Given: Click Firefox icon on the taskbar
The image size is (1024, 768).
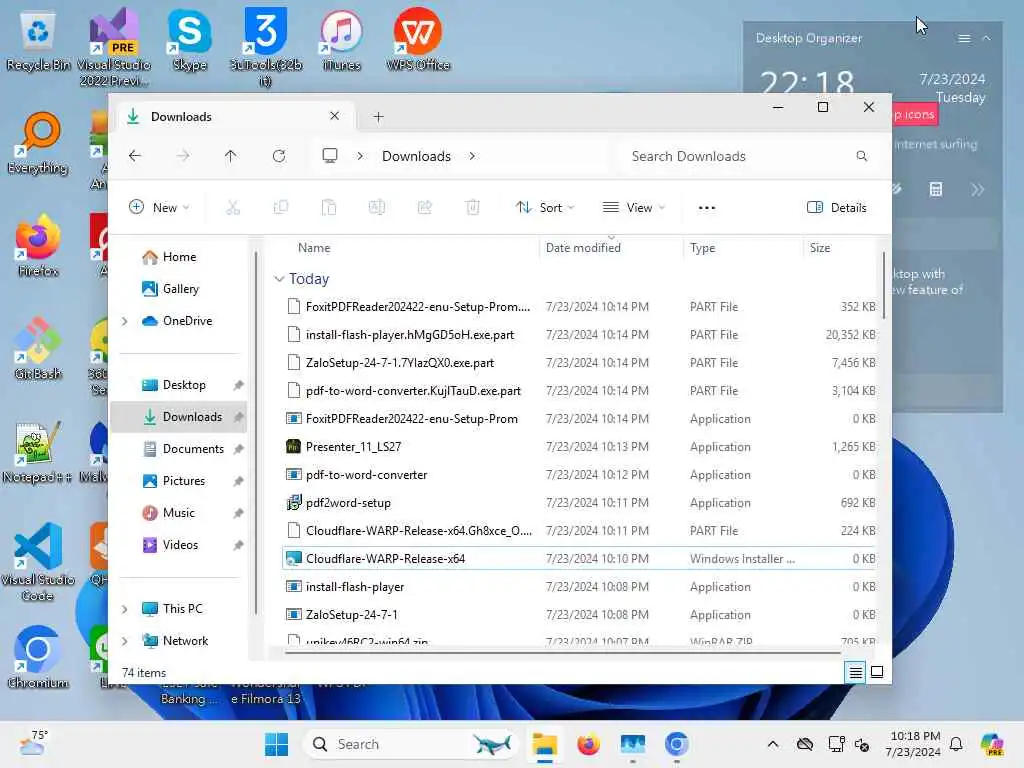Looking at the screenshot, I should click(x=588, y=744).
